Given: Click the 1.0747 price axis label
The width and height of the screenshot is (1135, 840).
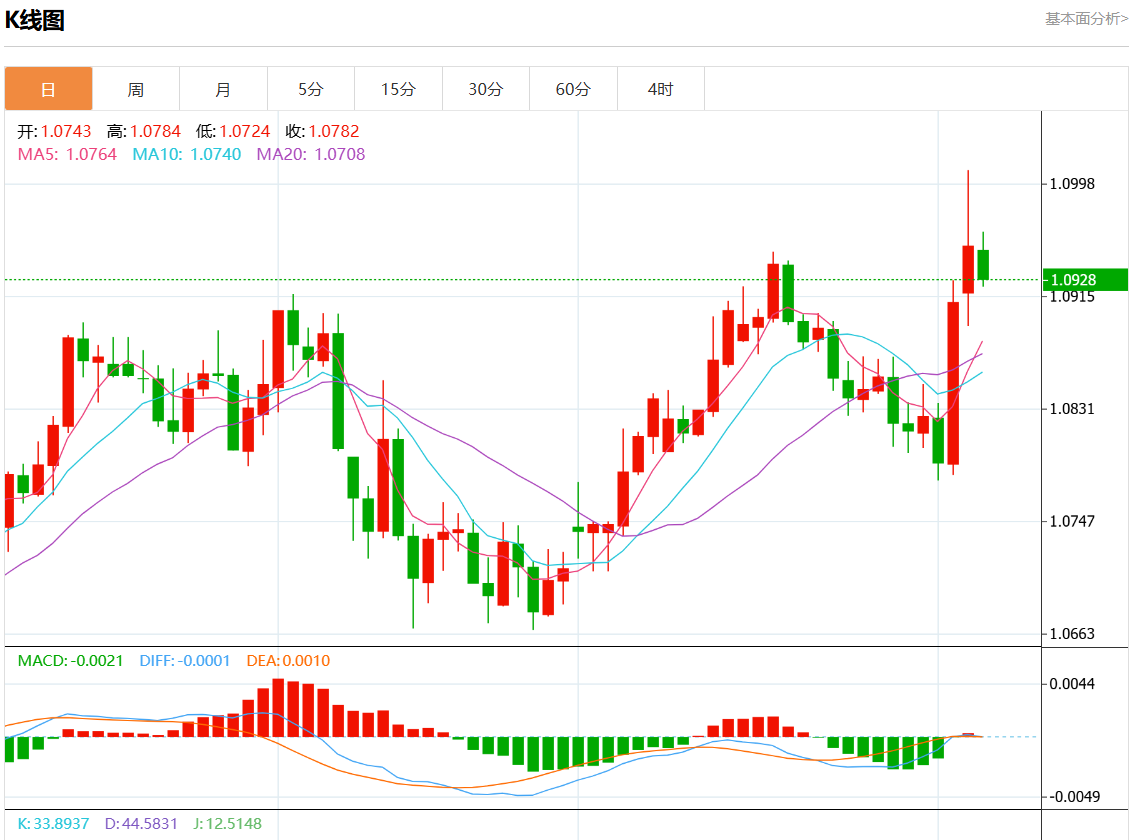Looking at the screenshot, I should point(1072,521).
